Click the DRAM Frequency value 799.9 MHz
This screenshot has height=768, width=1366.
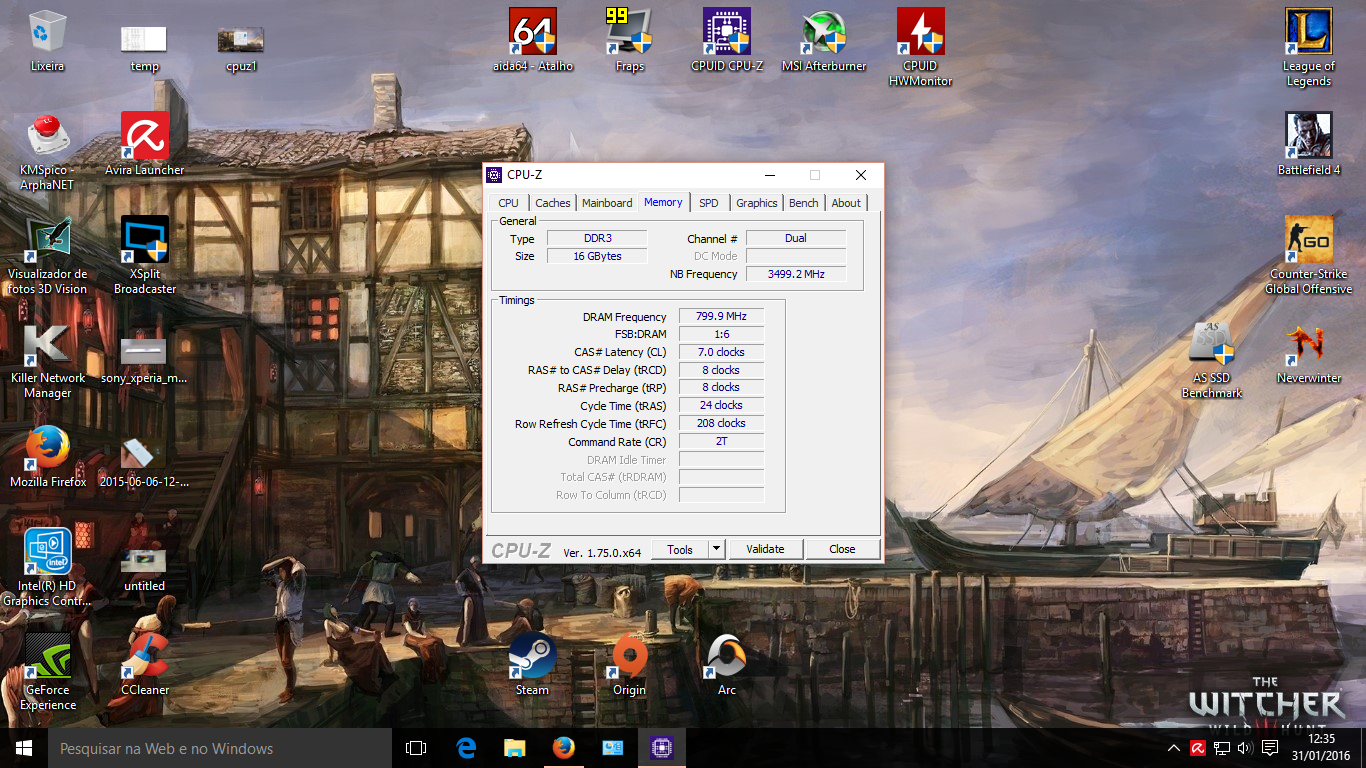pos(721,316)
